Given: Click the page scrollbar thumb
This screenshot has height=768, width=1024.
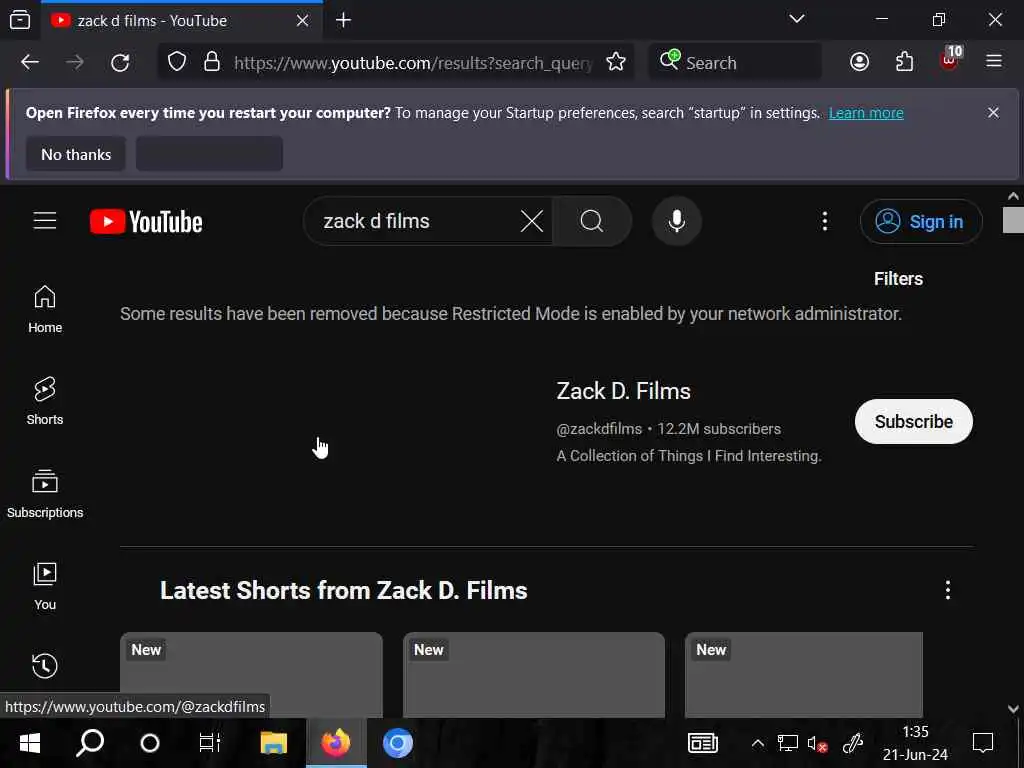Looking at the screenshot, I should [1013, 220].
